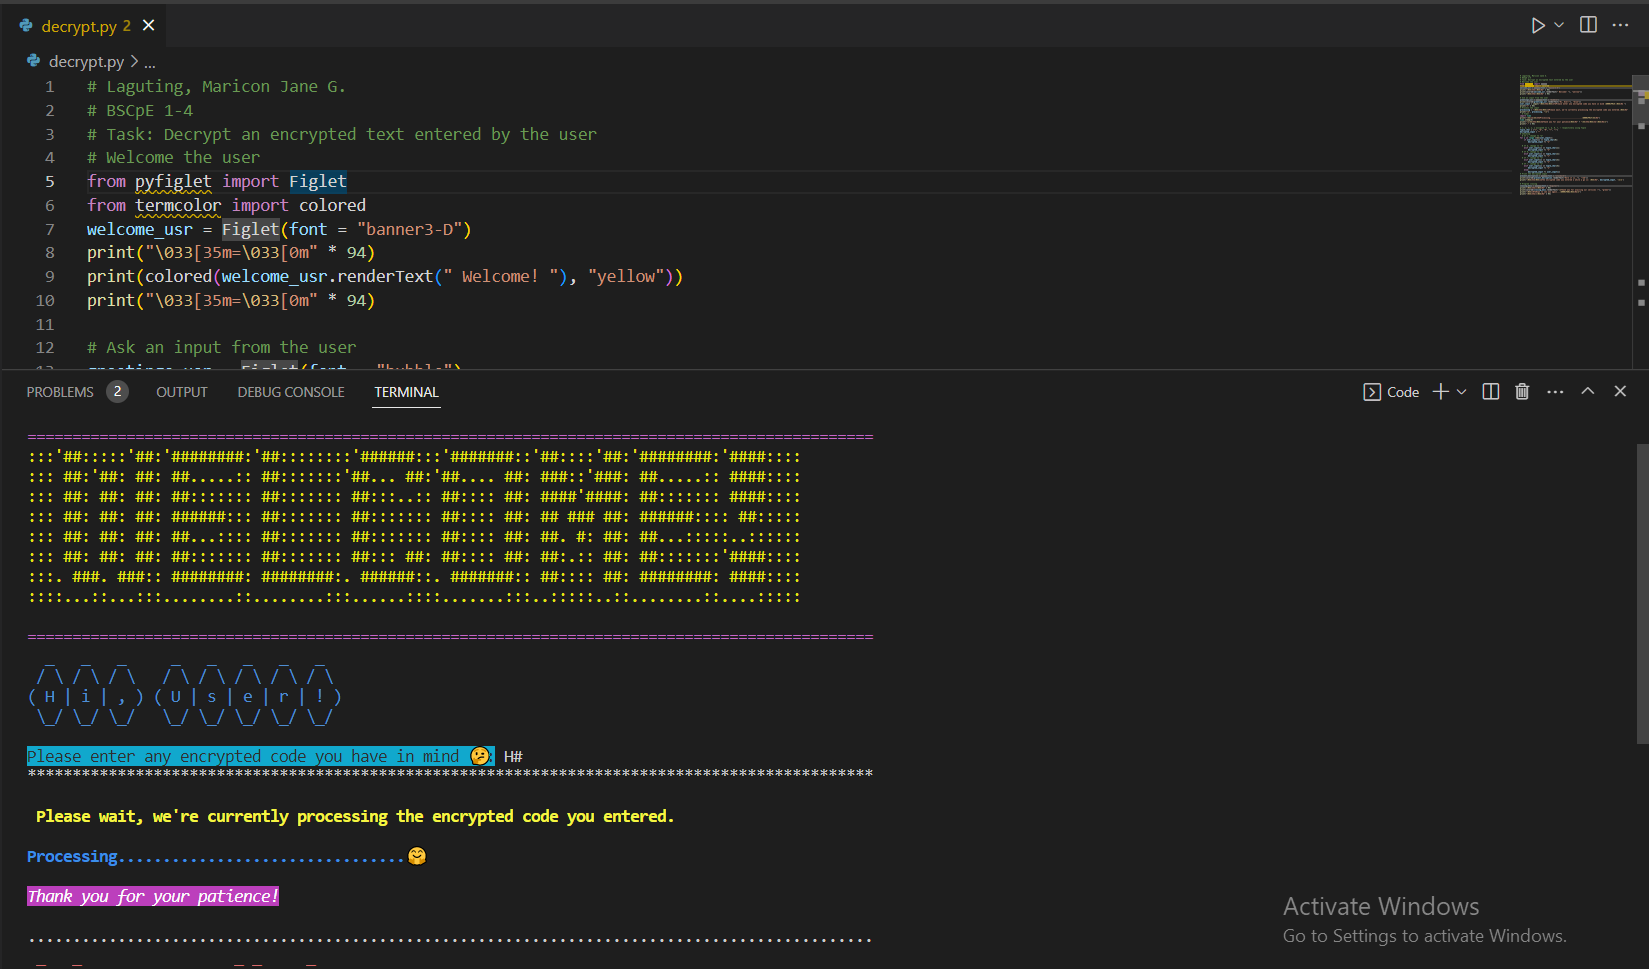This screenshot has width=1649, height=969.
Task: Open editor More Actions ellipsis menu
Action: tap(1621, 25)
